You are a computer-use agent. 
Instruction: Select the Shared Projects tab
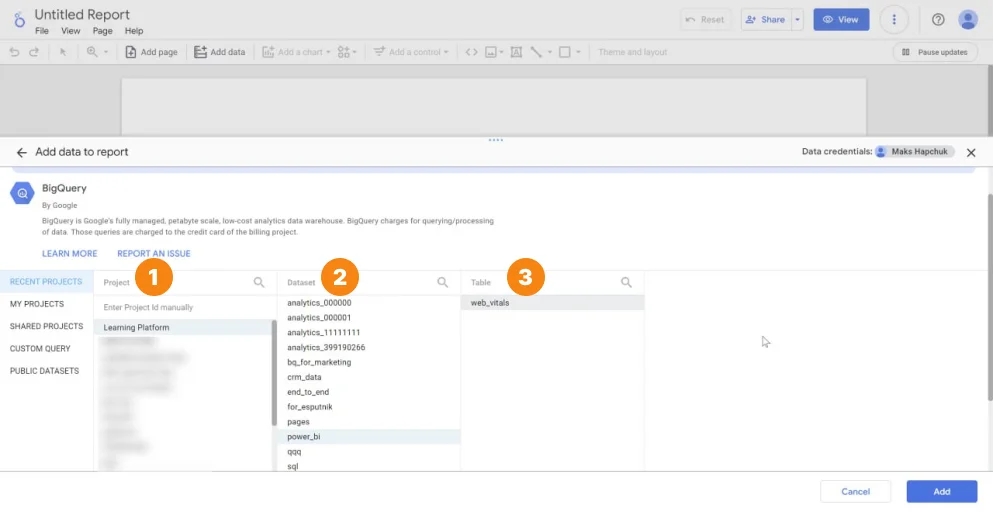click(46, 326)
